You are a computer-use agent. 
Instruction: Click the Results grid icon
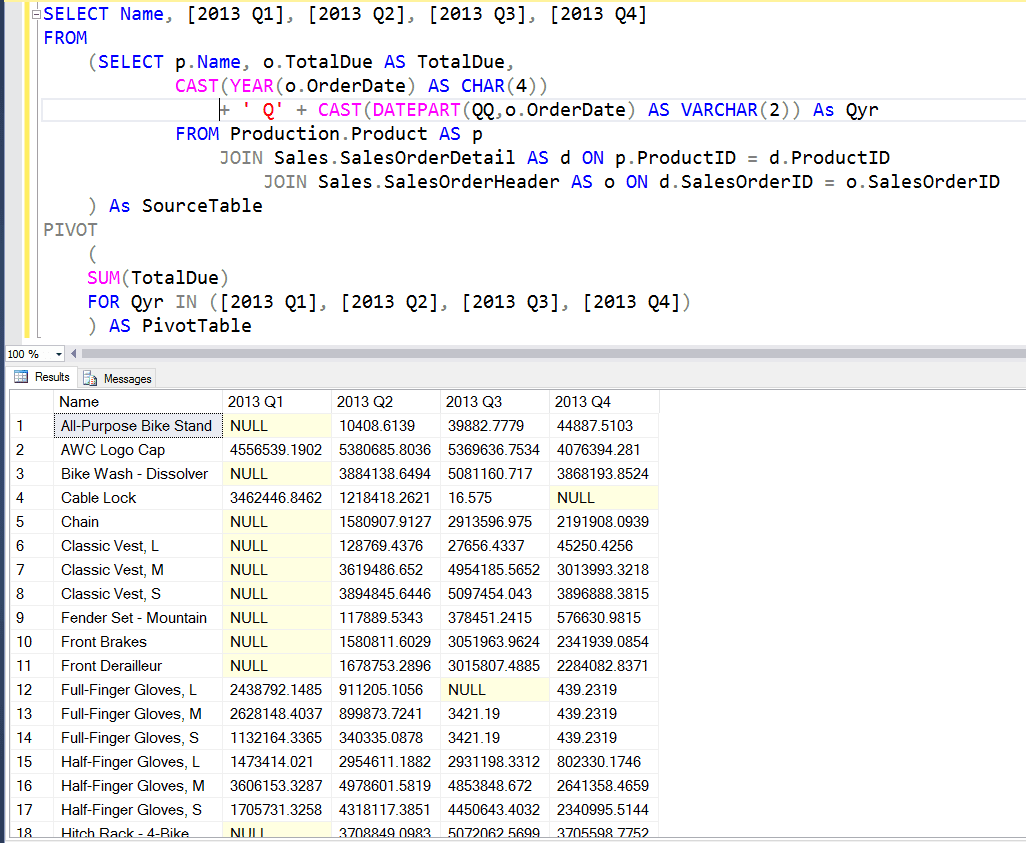[22, 377]
